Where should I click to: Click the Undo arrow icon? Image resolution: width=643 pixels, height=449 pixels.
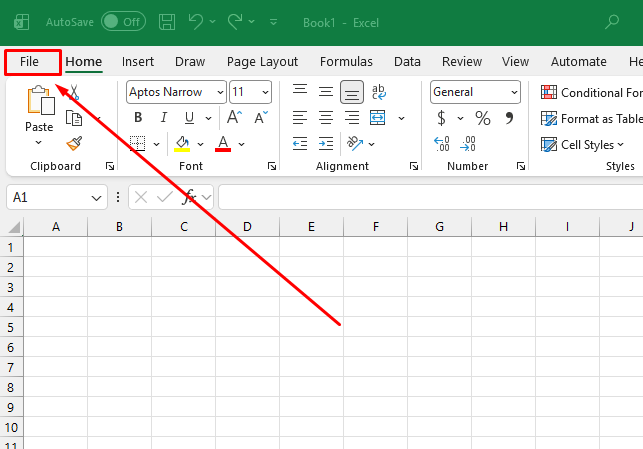(196, 22)
